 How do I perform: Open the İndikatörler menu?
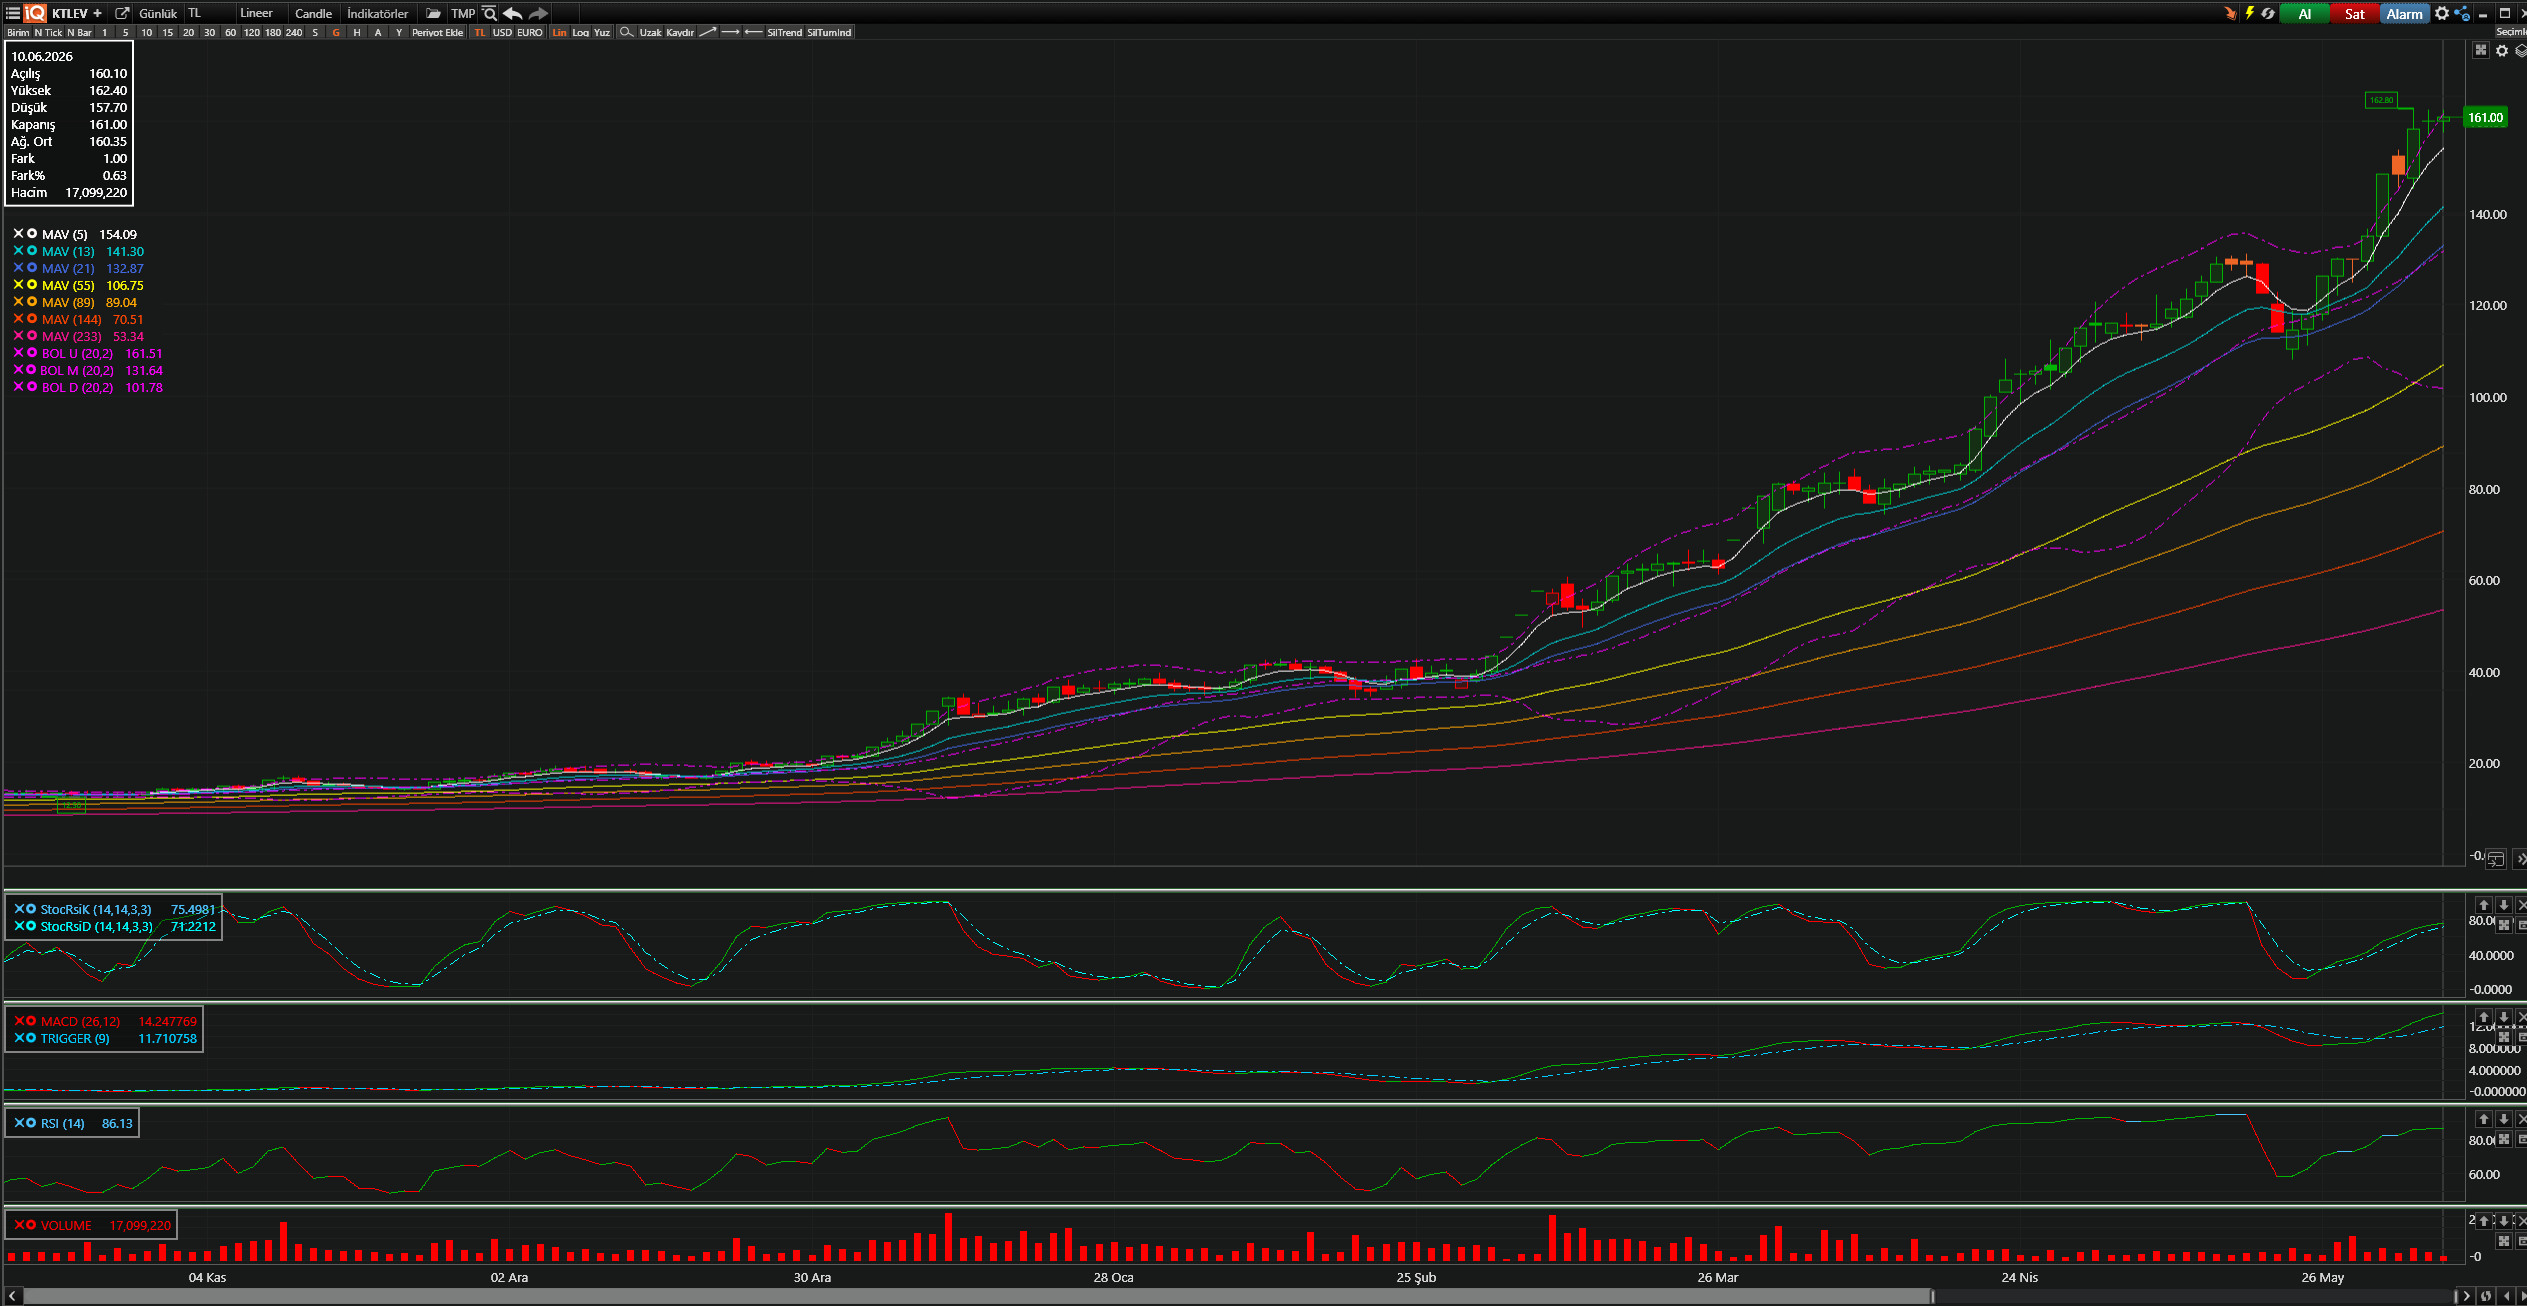[x=378, y=13]
